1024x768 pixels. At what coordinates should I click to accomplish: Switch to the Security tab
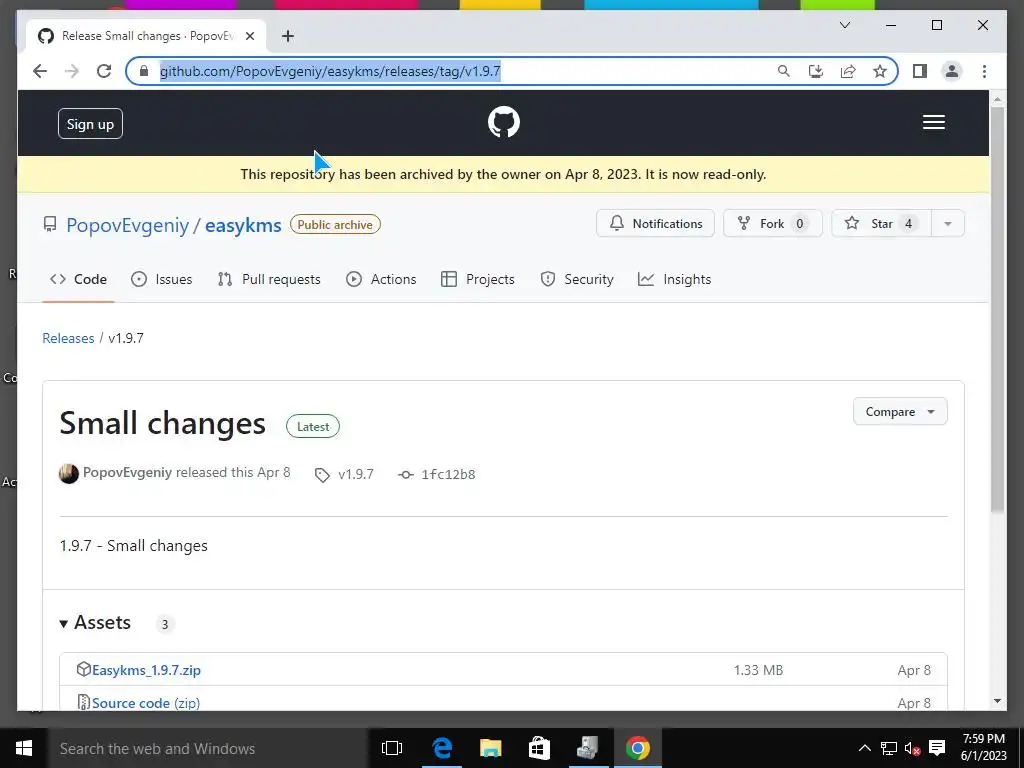577,280
